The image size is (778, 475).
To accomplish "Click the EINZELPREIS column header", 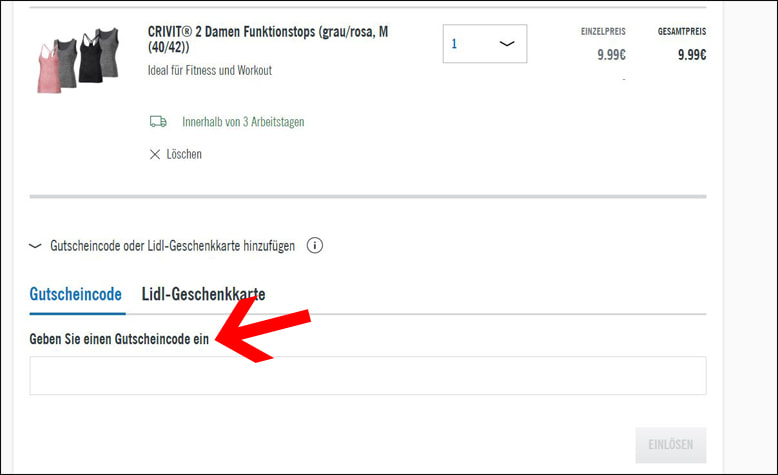I will [603, 31].
